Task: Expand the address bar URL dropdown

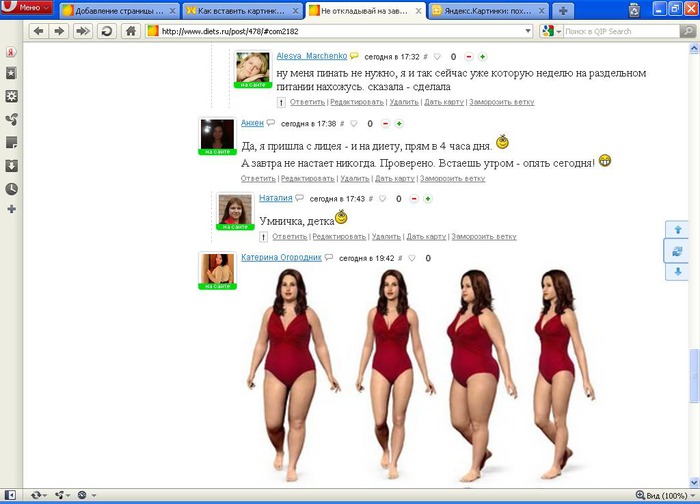Action: click(x=528, y=31)
